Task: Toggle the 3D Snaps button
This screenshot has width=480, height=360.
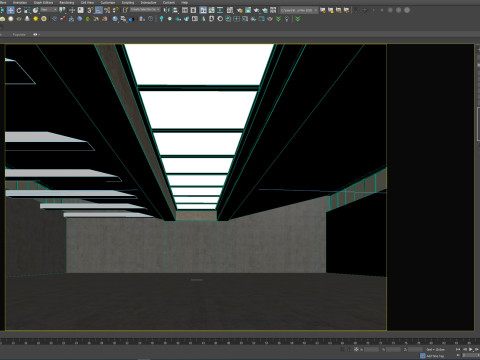Action: click(x=90, y=10)
